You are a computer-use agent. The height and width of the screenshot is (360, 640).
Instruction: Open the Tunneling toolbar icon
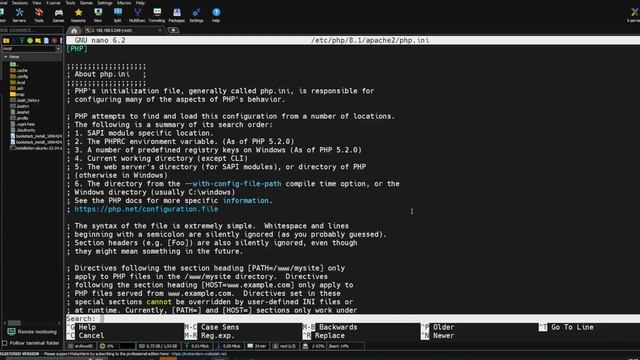(157, 15)
